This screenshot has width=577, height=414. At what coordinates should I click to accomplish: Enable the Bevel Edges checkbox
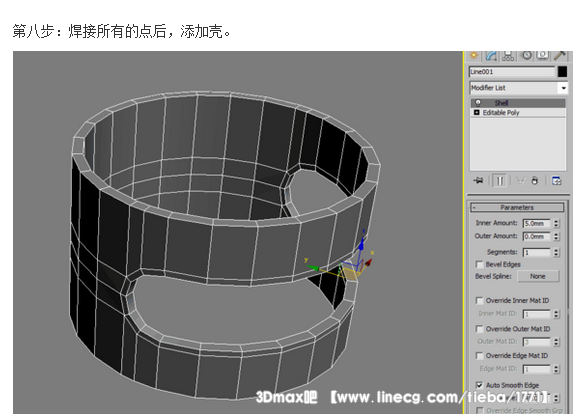point(479,264)
